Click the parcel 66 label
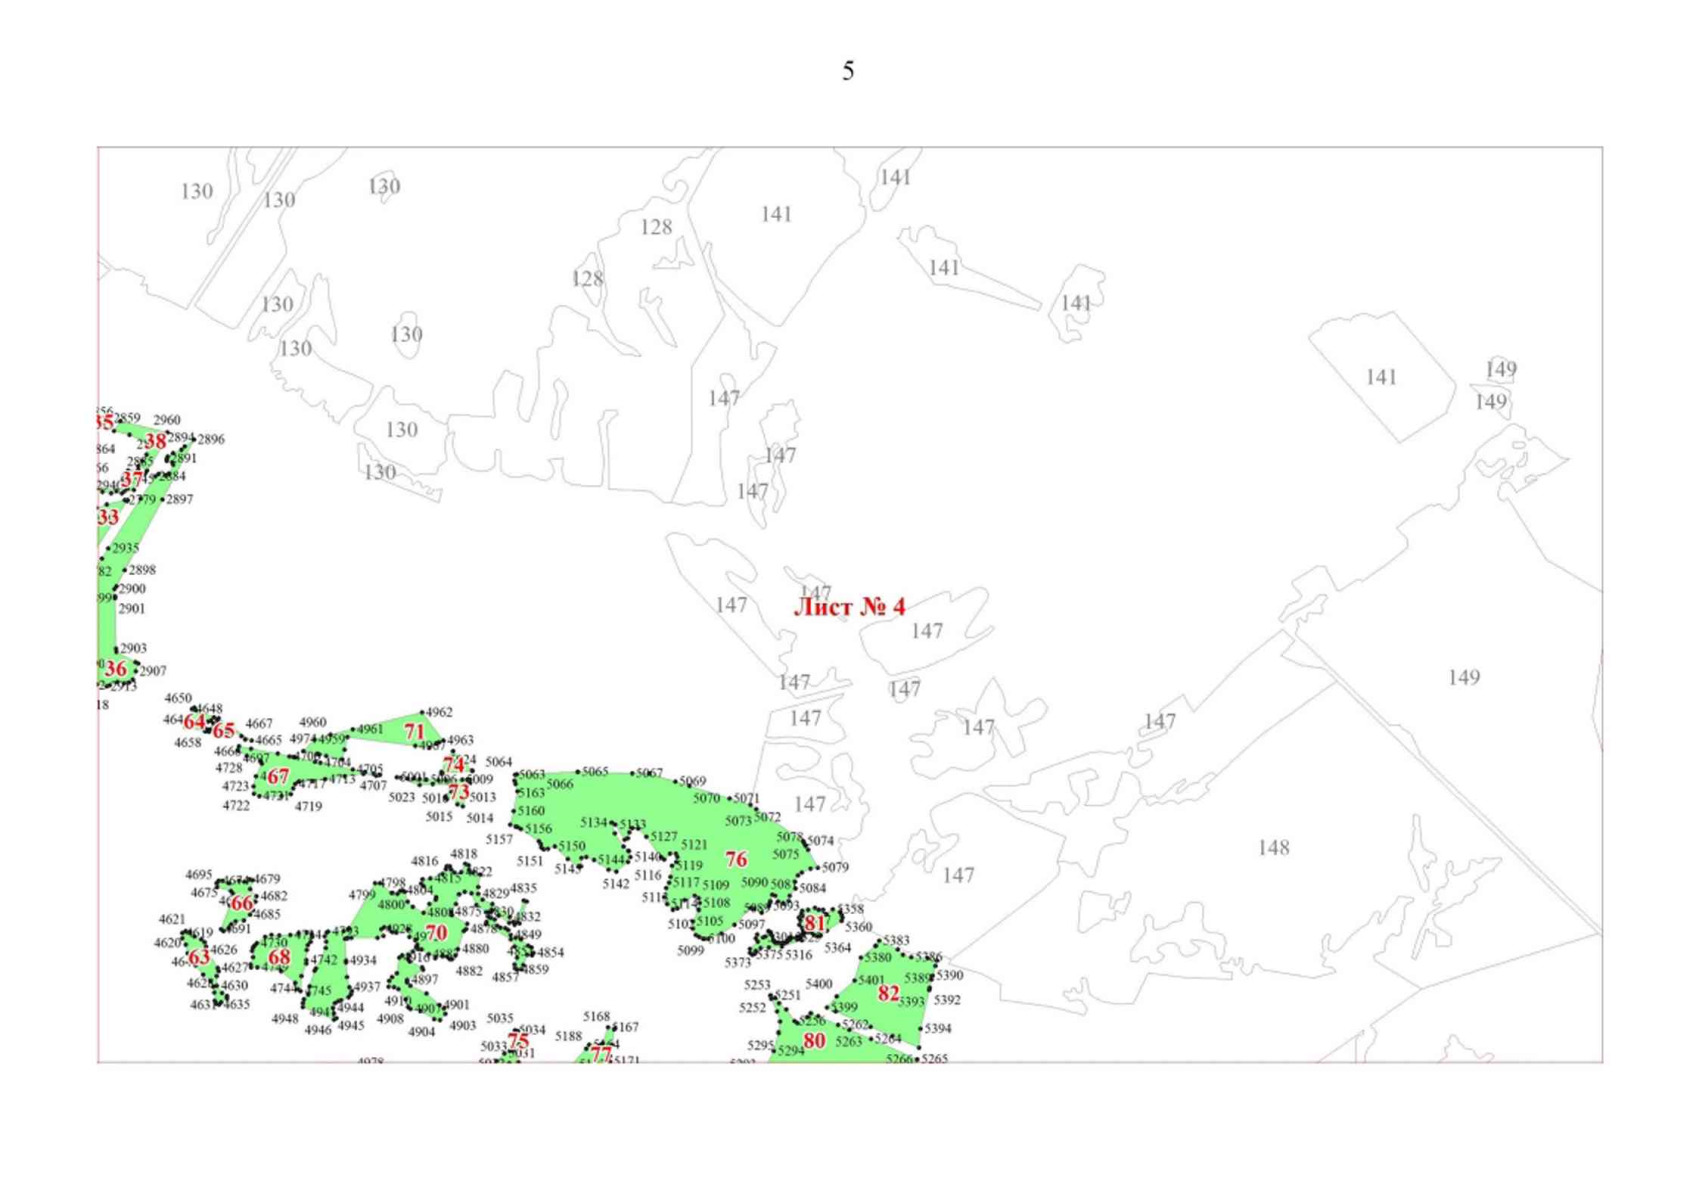 (241, 903)
